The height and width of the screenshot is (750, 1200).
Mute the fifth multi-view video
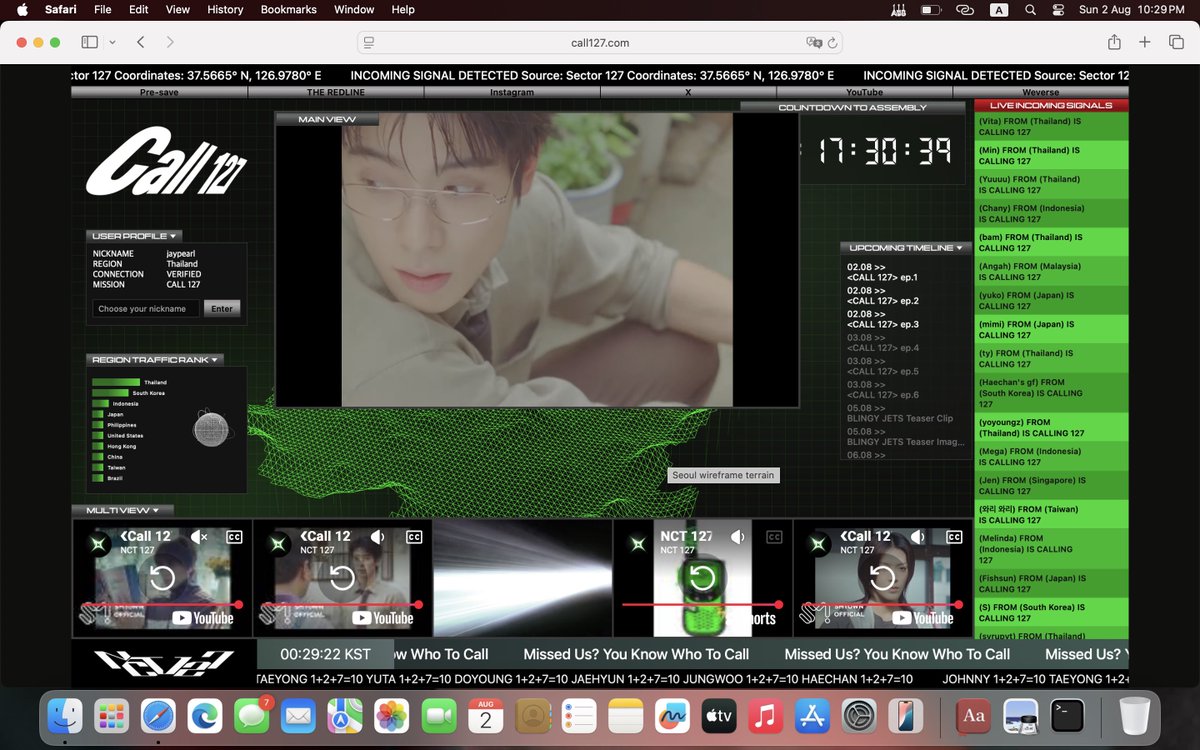point(917,537)
